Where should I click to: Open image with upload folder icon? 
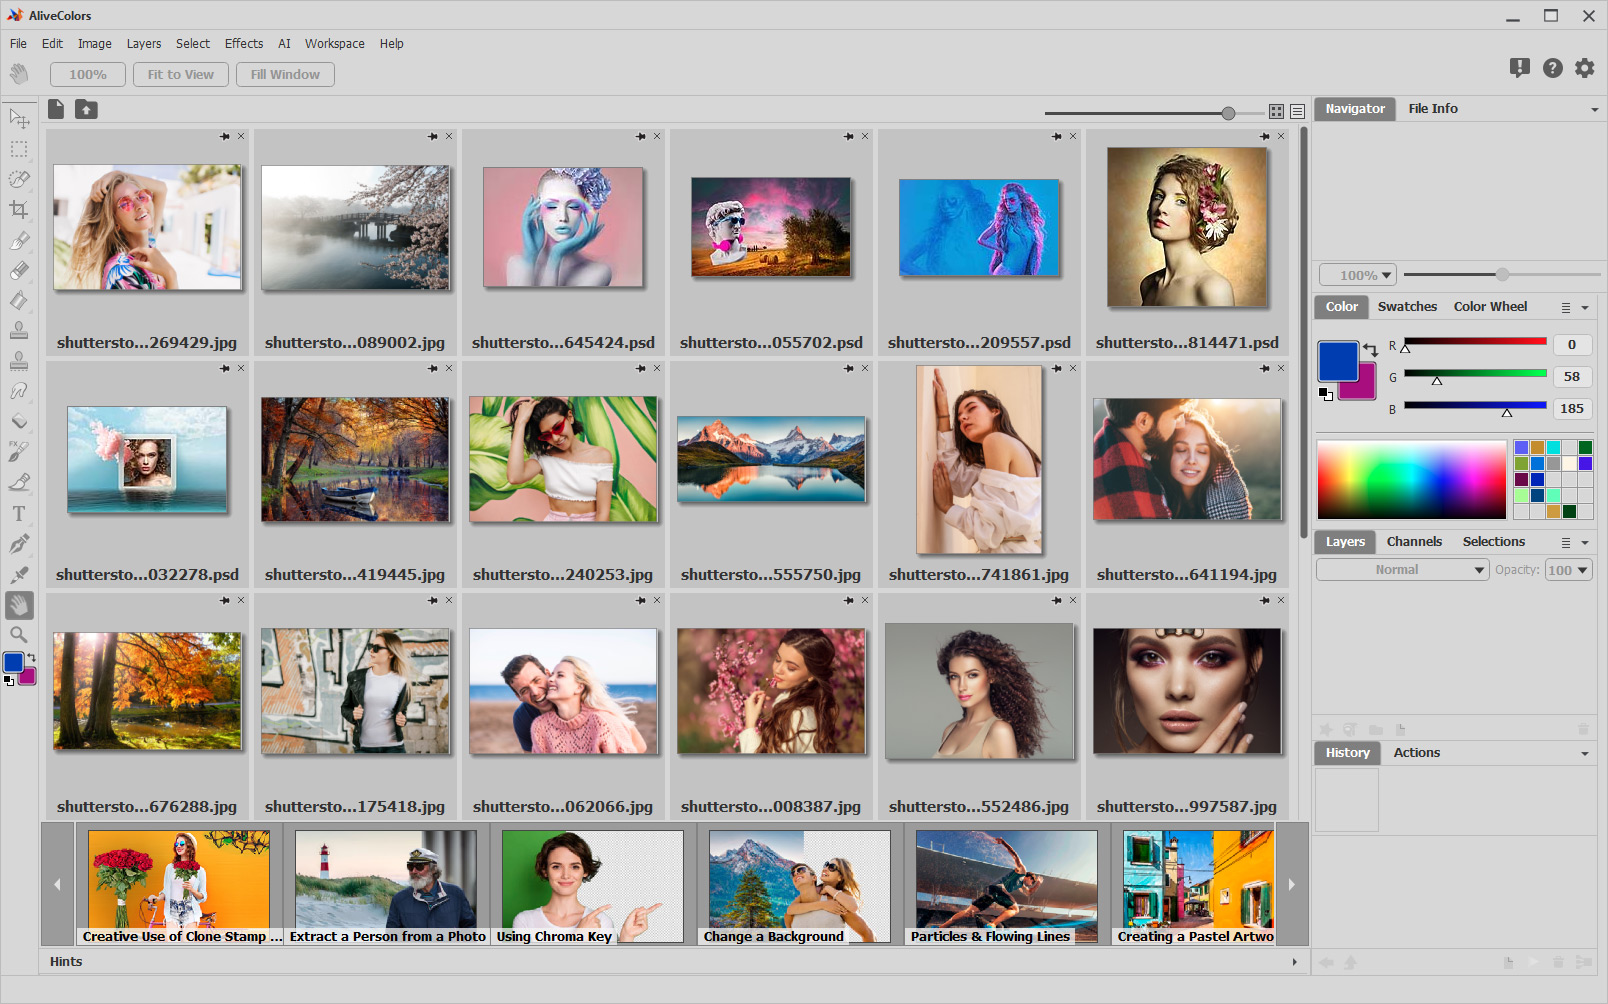coord(87,109)
